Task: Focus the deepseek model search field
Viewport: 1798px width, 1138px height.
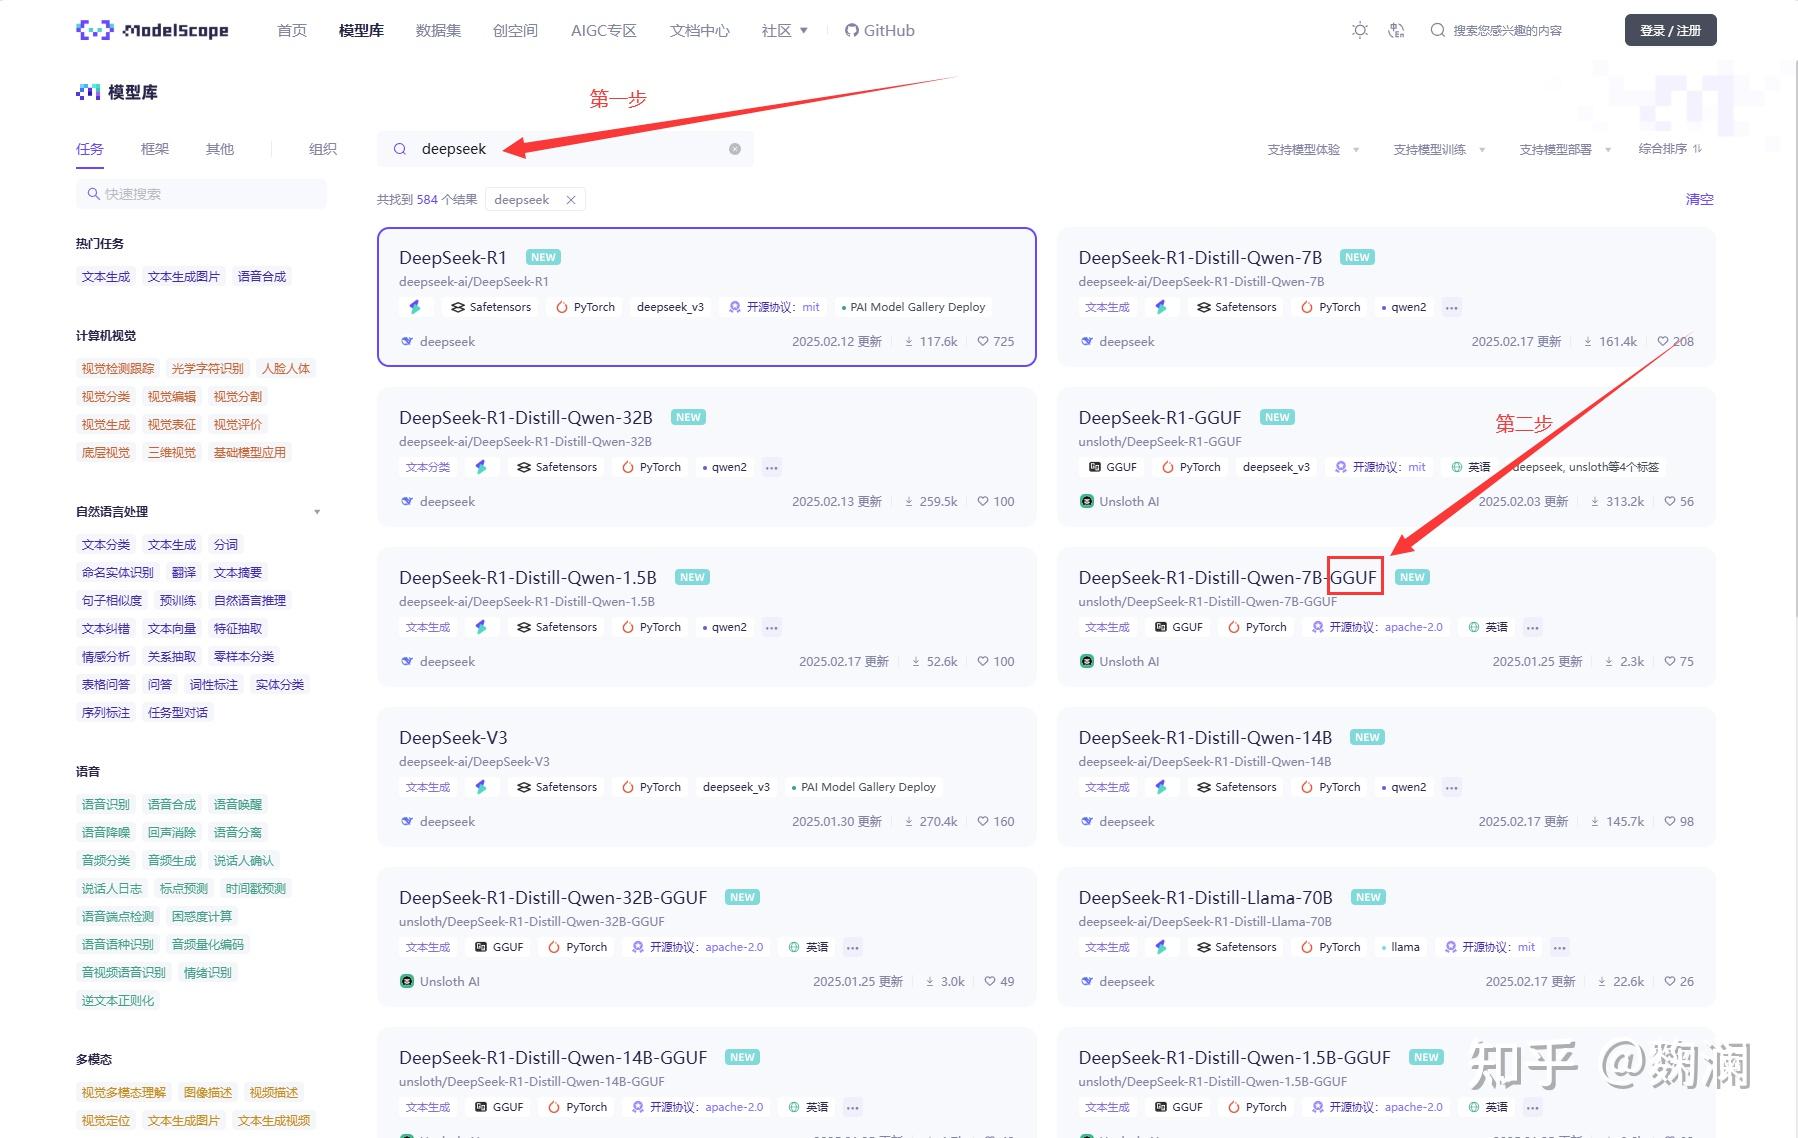Action: [565, 149]
